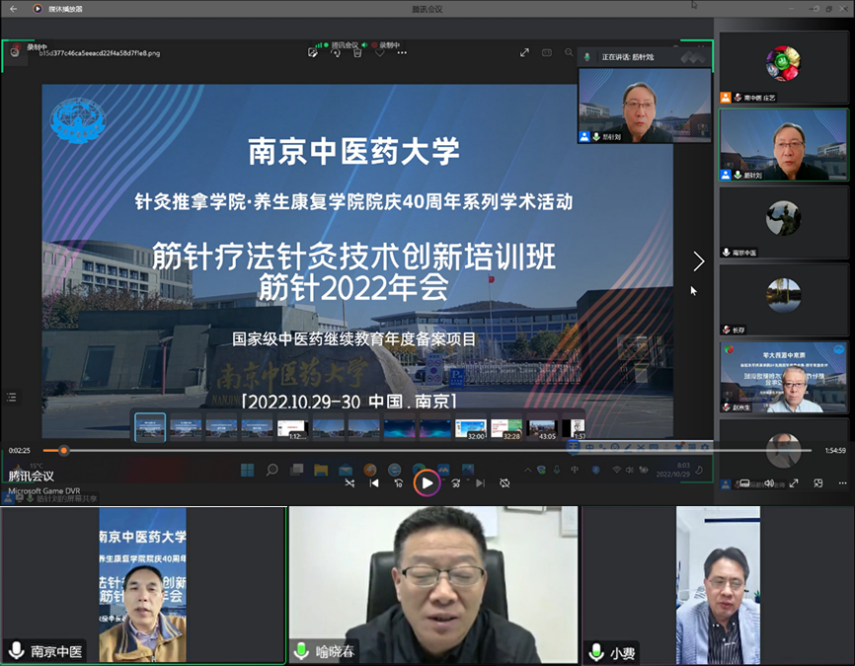Enter full screen in media player

794,483
